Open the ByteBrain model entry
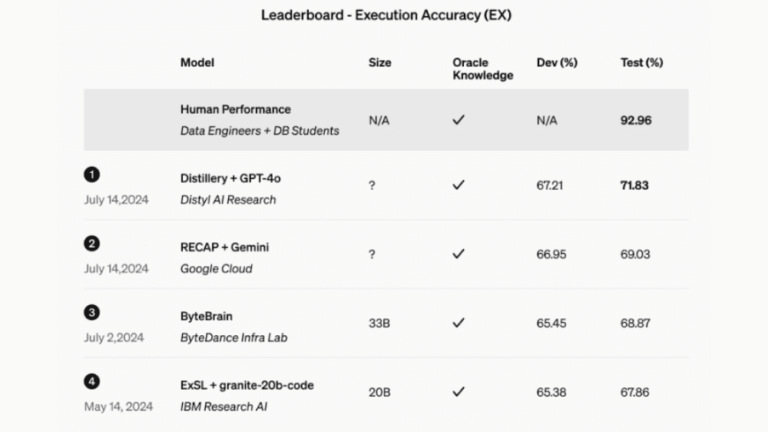768x432 pixels. point(208,316)
